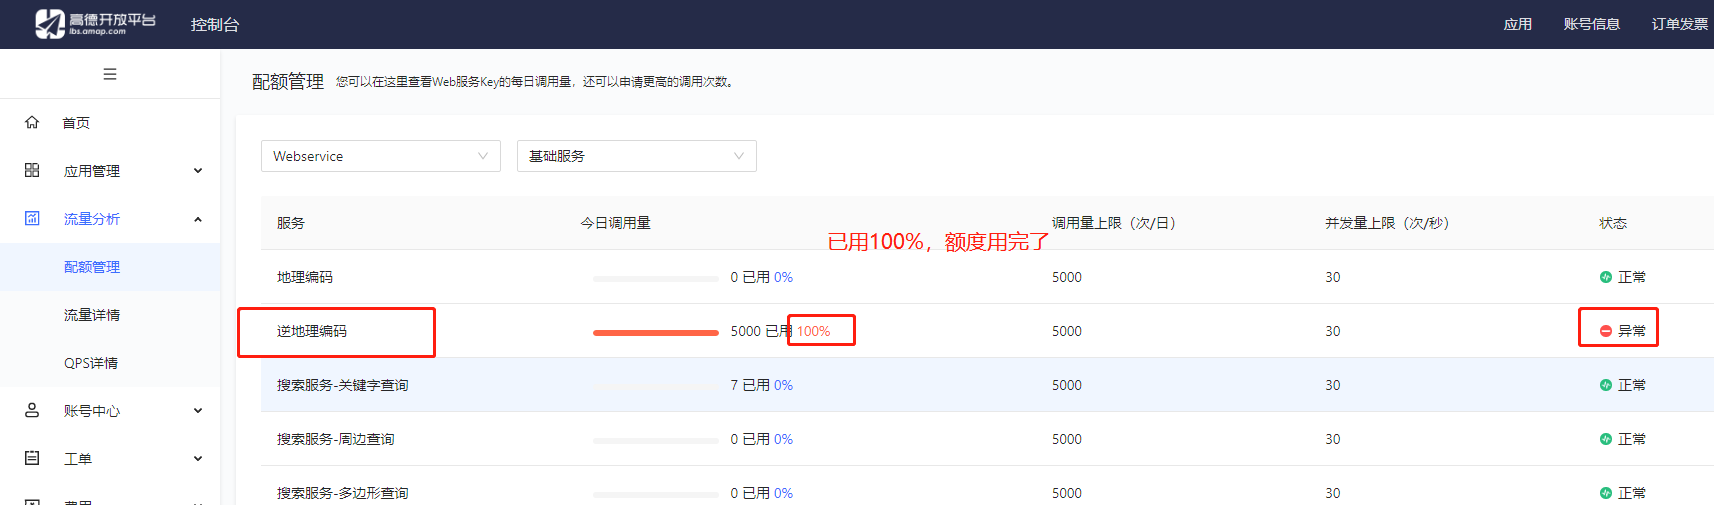The height and width of the screenshot is (505, 1714).
Task: Click 应用 in the top navigation
Action: point(1518,24)
